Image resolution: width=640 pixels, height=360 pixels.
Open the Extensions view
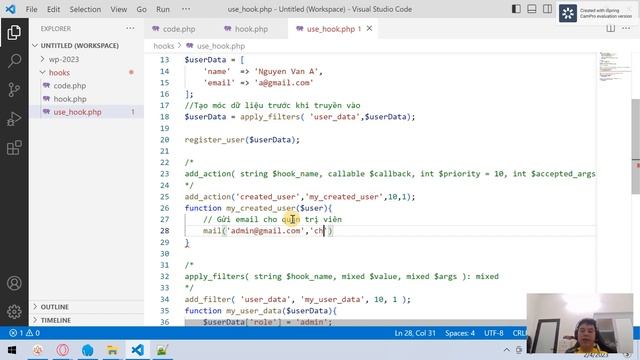click(x=14, y=148)
